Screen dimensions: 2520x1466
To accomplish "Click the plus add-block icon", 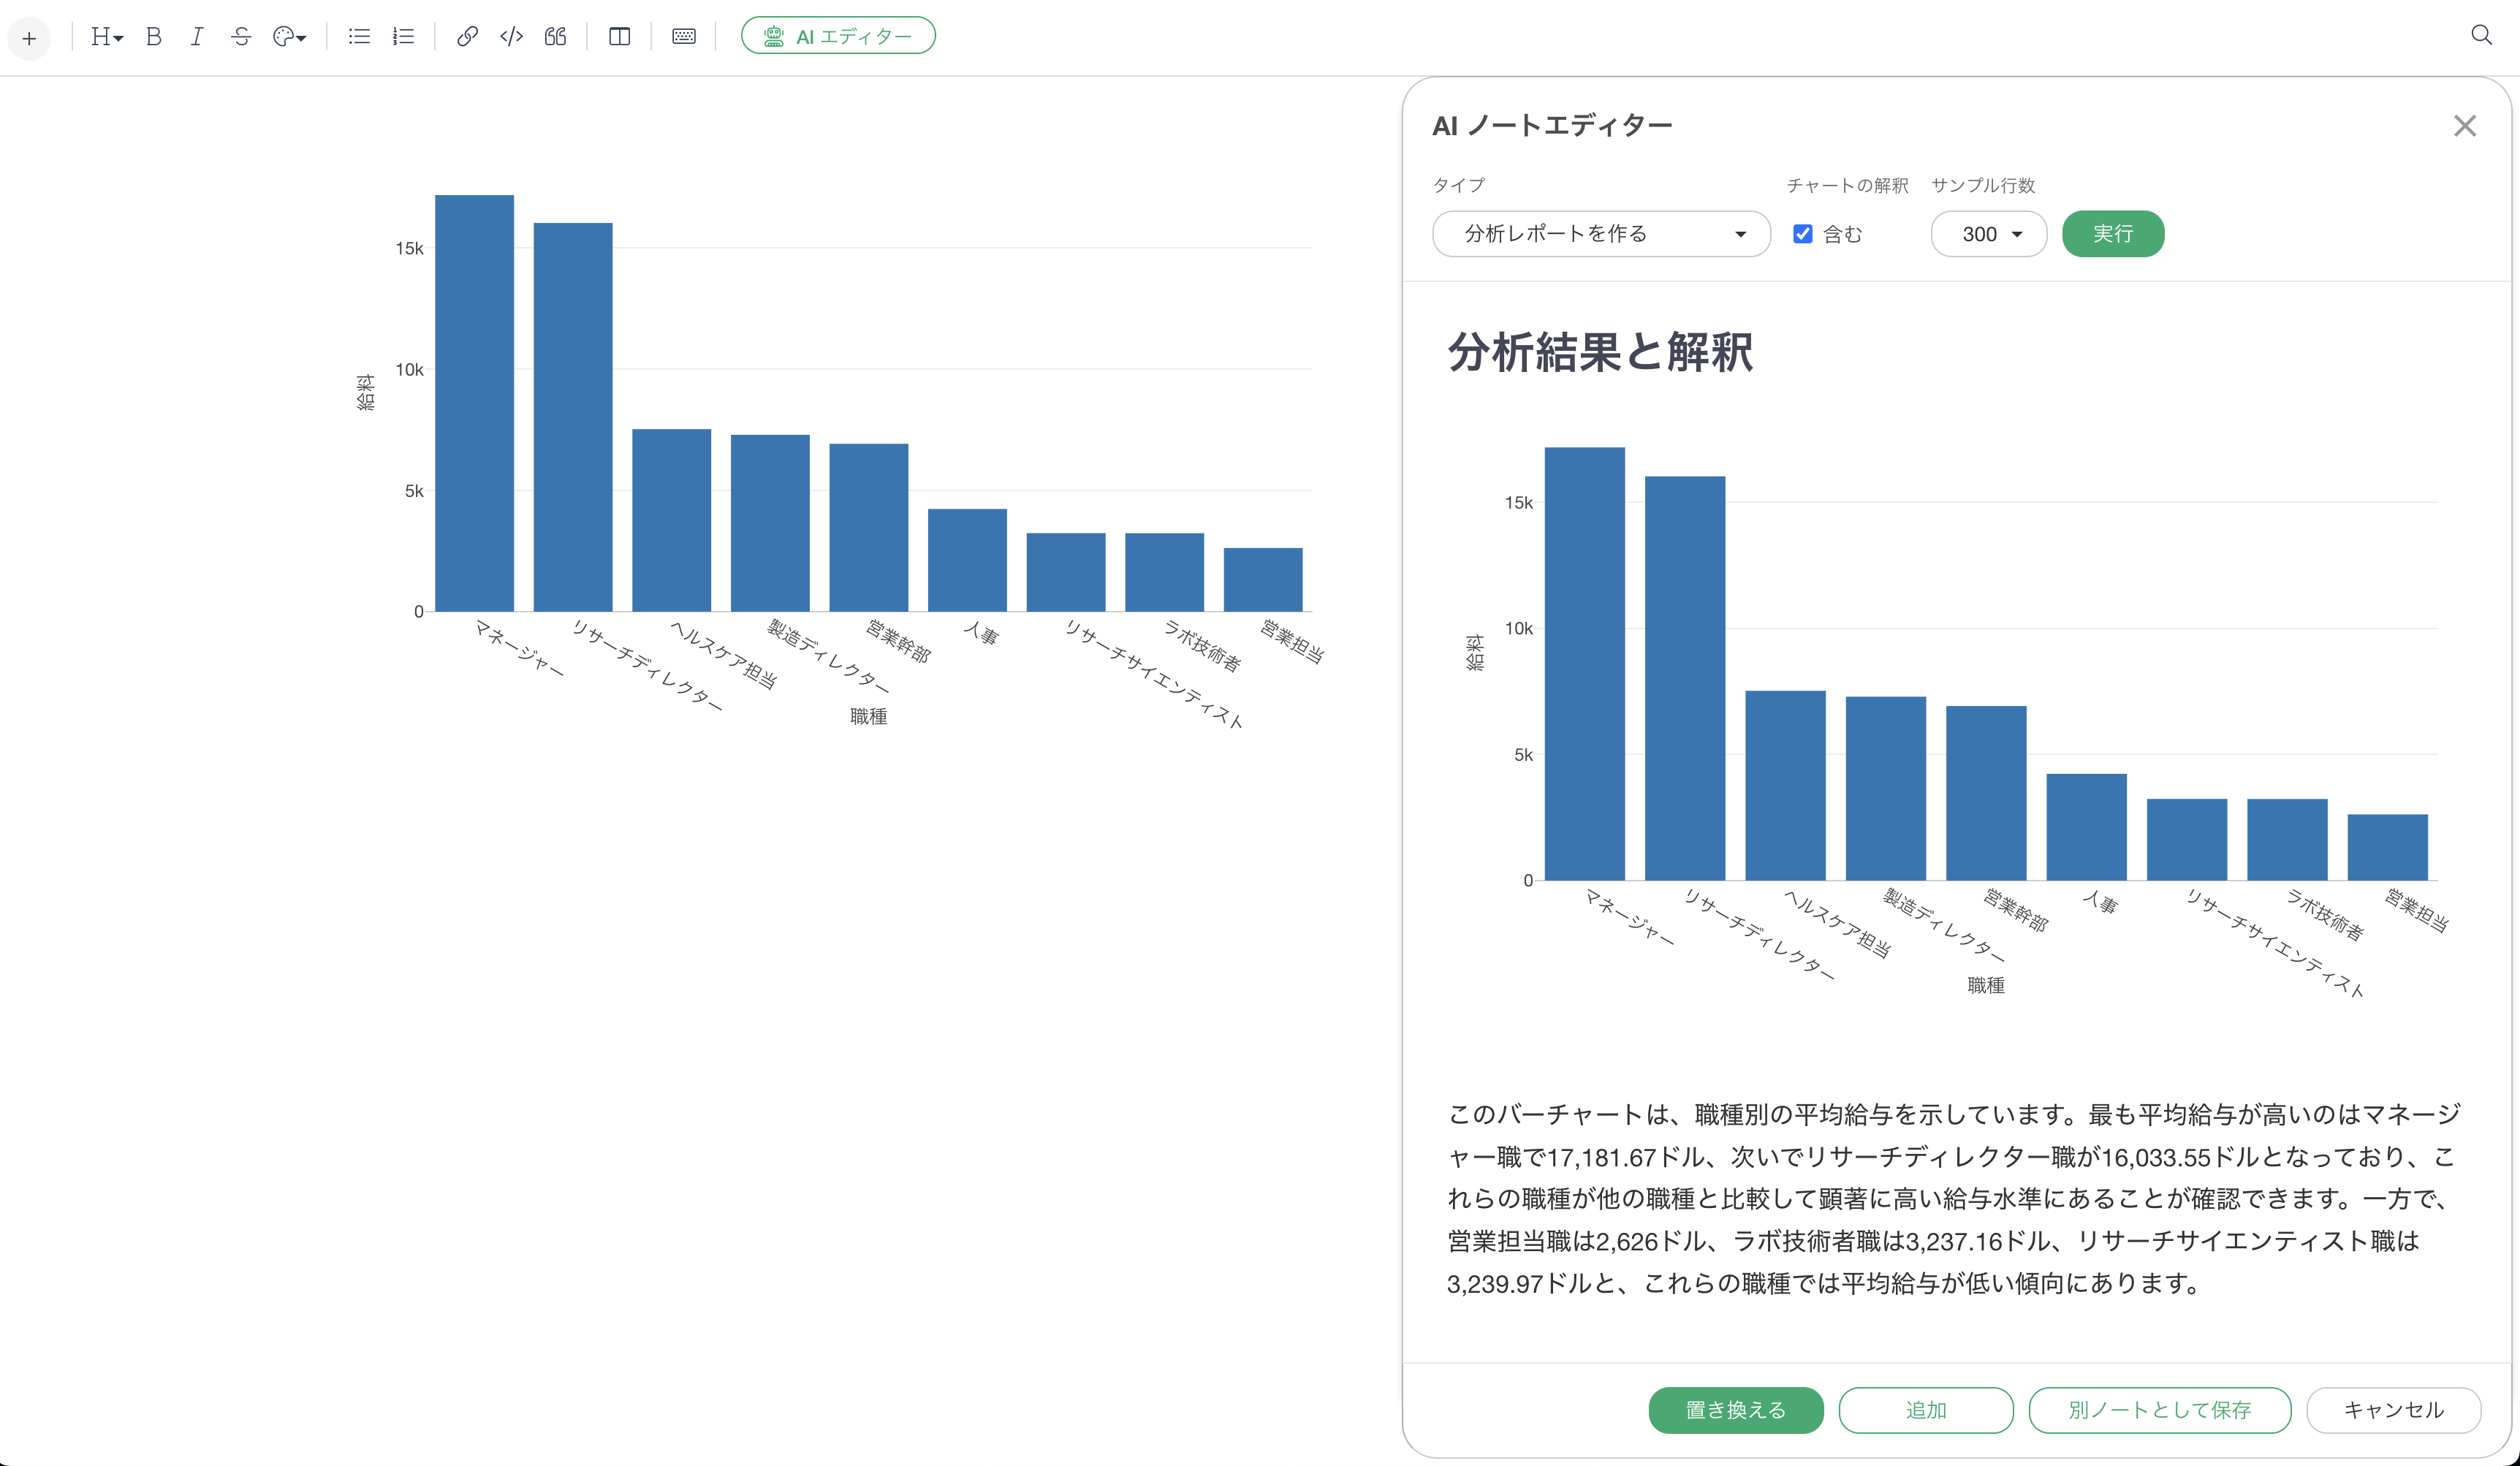I will pyautogui.click(x=29, y=38).
